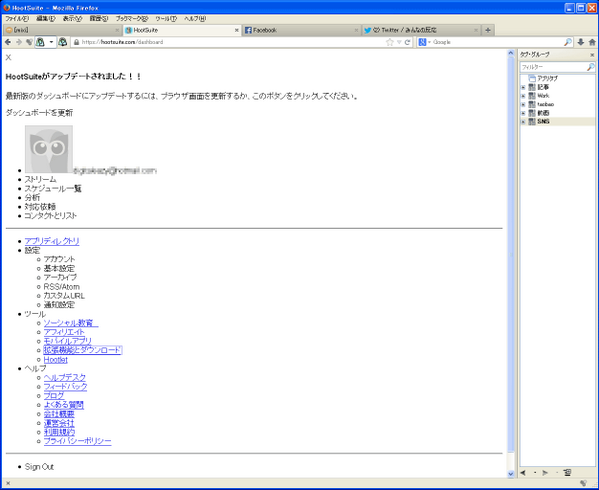Open the モバイルアプリ link
Viewport: 599px width, 490px height.
pos(68,341)
